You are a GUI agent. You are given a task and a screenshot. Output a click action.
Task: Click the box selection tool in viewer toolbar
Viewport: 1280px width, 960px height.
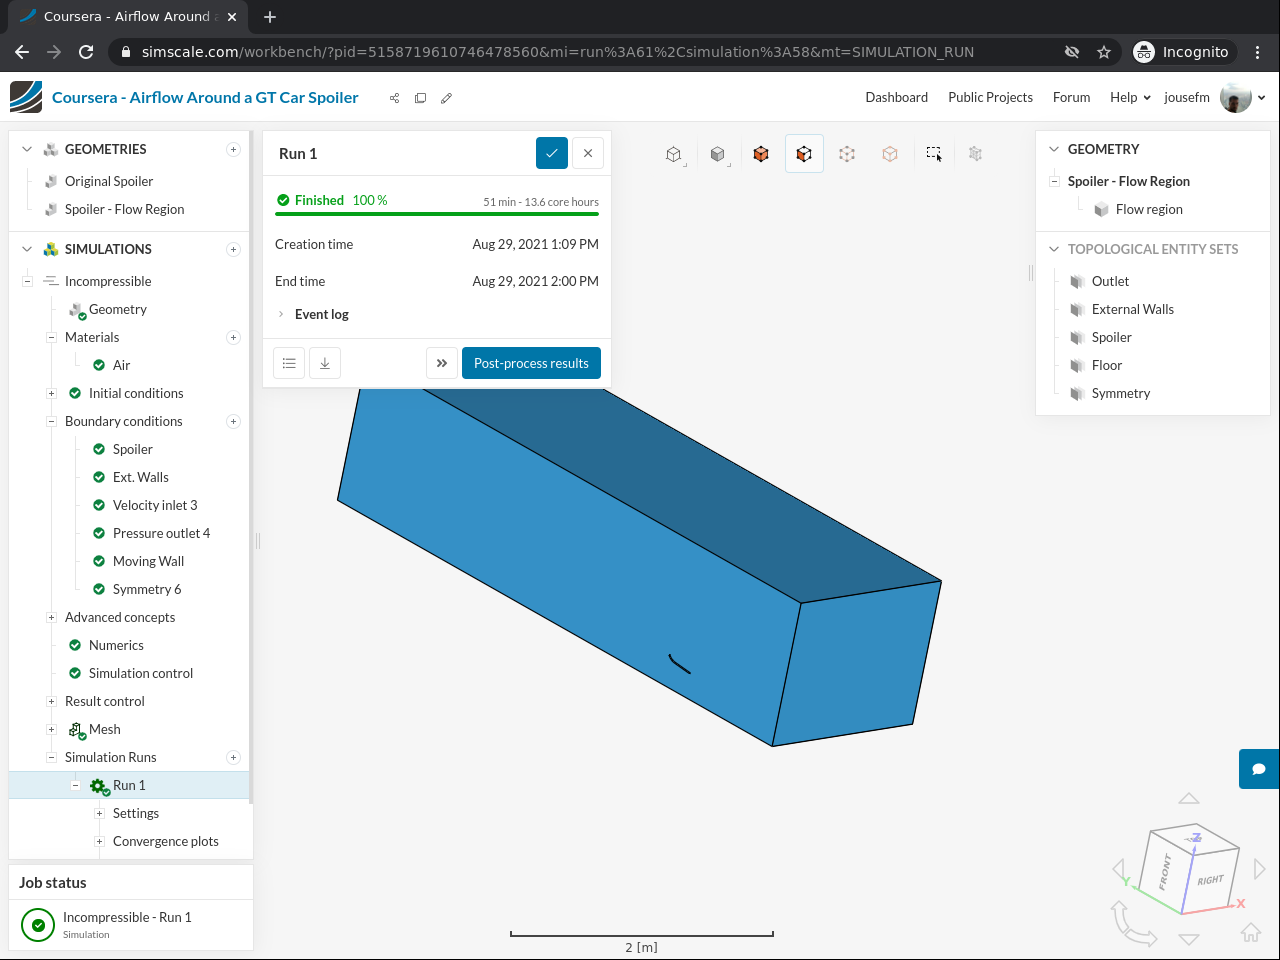coord(934,154)
